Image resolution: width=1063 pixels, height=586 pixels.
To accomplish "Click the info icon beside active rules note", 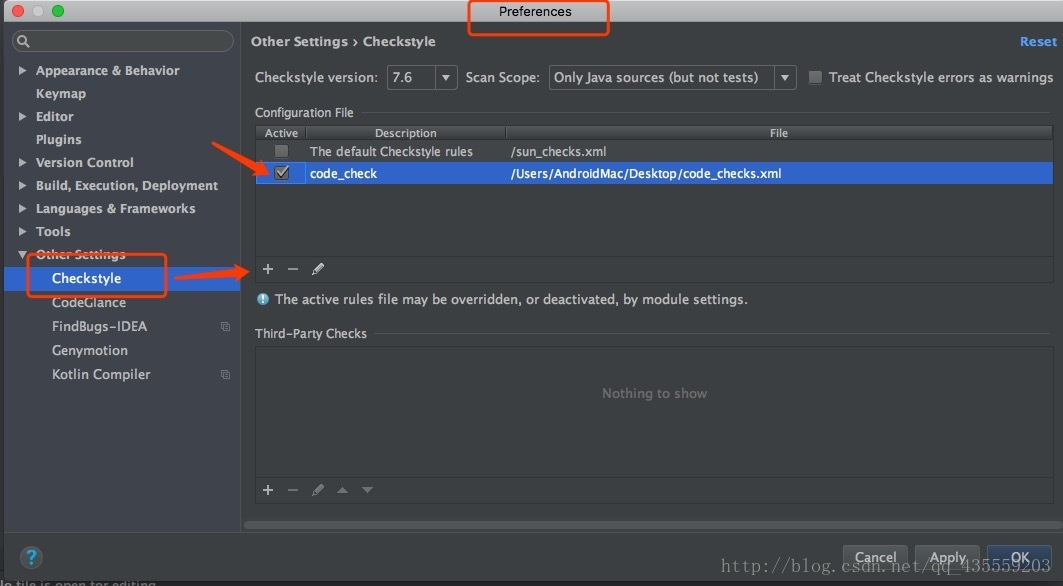I will 262,299.
